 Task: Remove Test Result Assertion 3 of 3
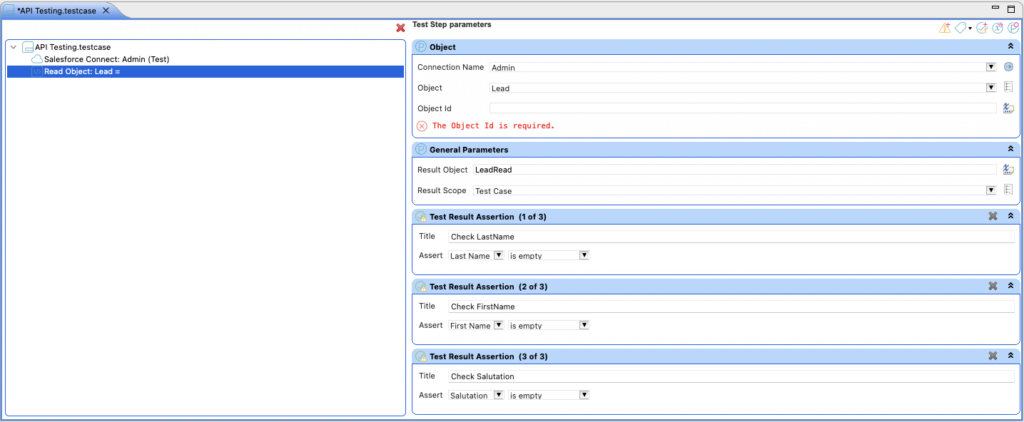click(993, 356)
